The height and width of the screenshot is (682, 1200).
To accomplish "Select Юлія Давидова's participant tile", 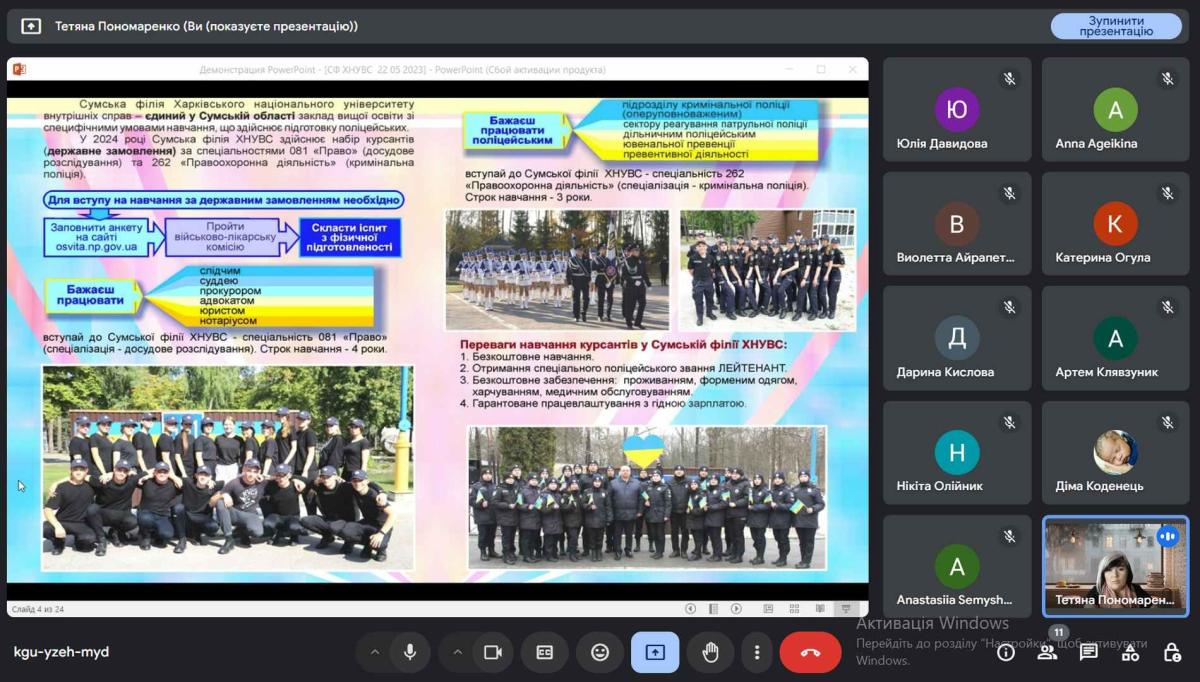I will (x=957, y=110).
